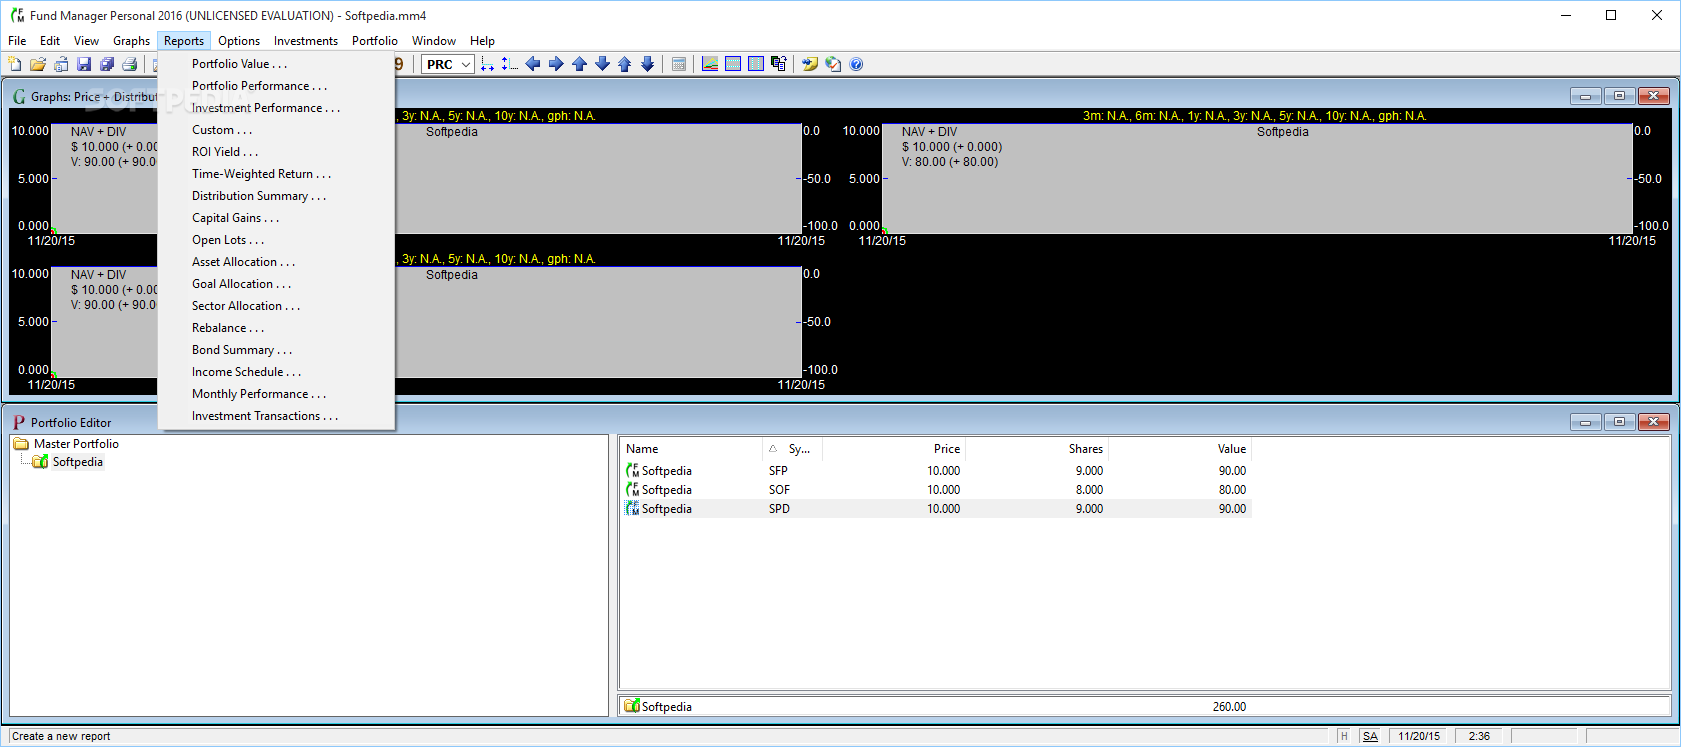The height and width of the screenshot is (747, 1681).
Task: Select Softpedia sub-portfolio in tree
Action: [78, 462]
